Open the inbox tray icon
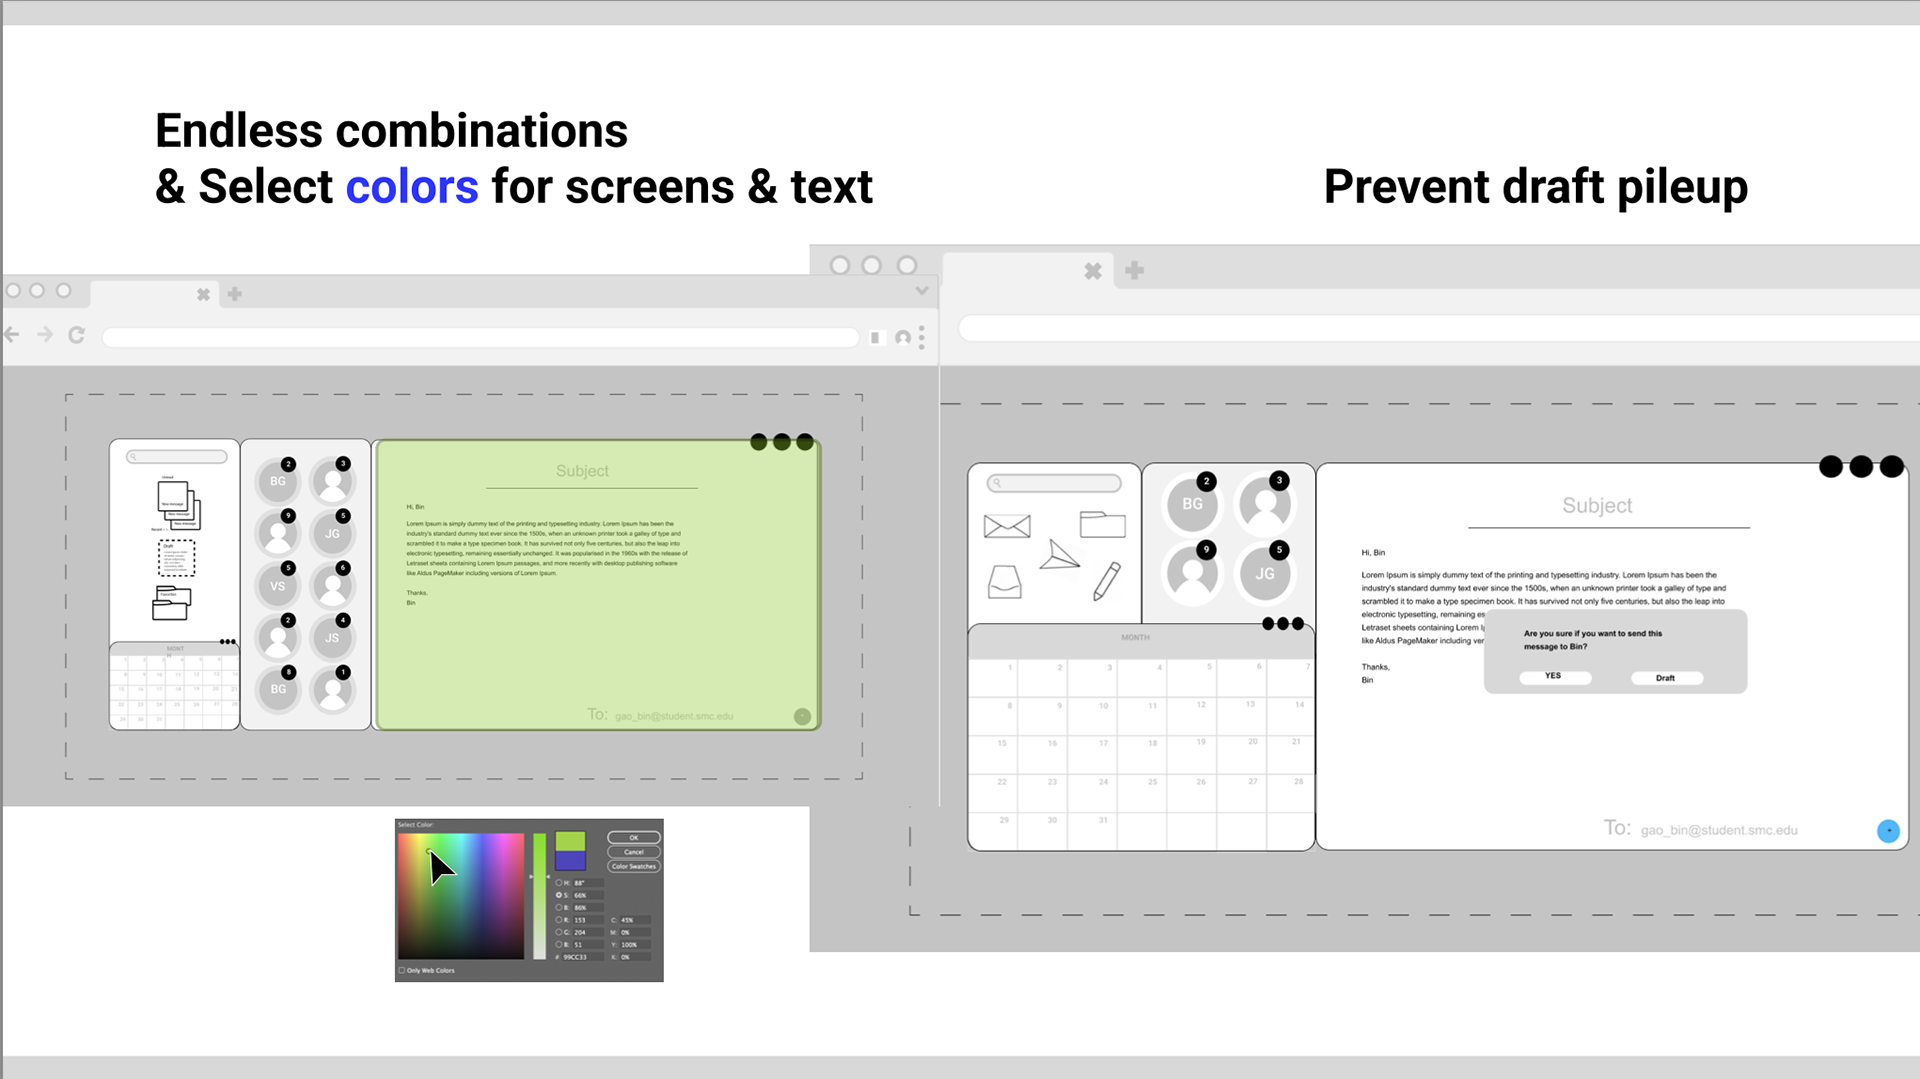Image resolution: width=1920 pixels, height=1079 pixels. click(1005, 581)
